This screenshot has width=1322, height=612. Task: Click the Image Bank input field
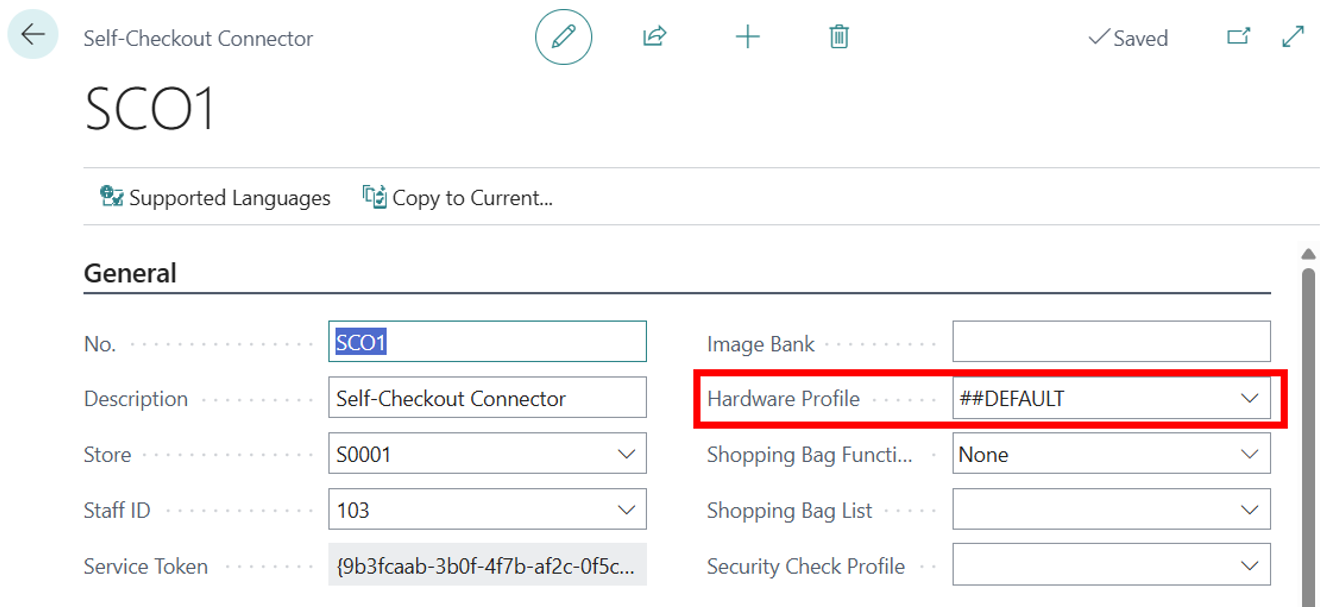coord(1110,342)
